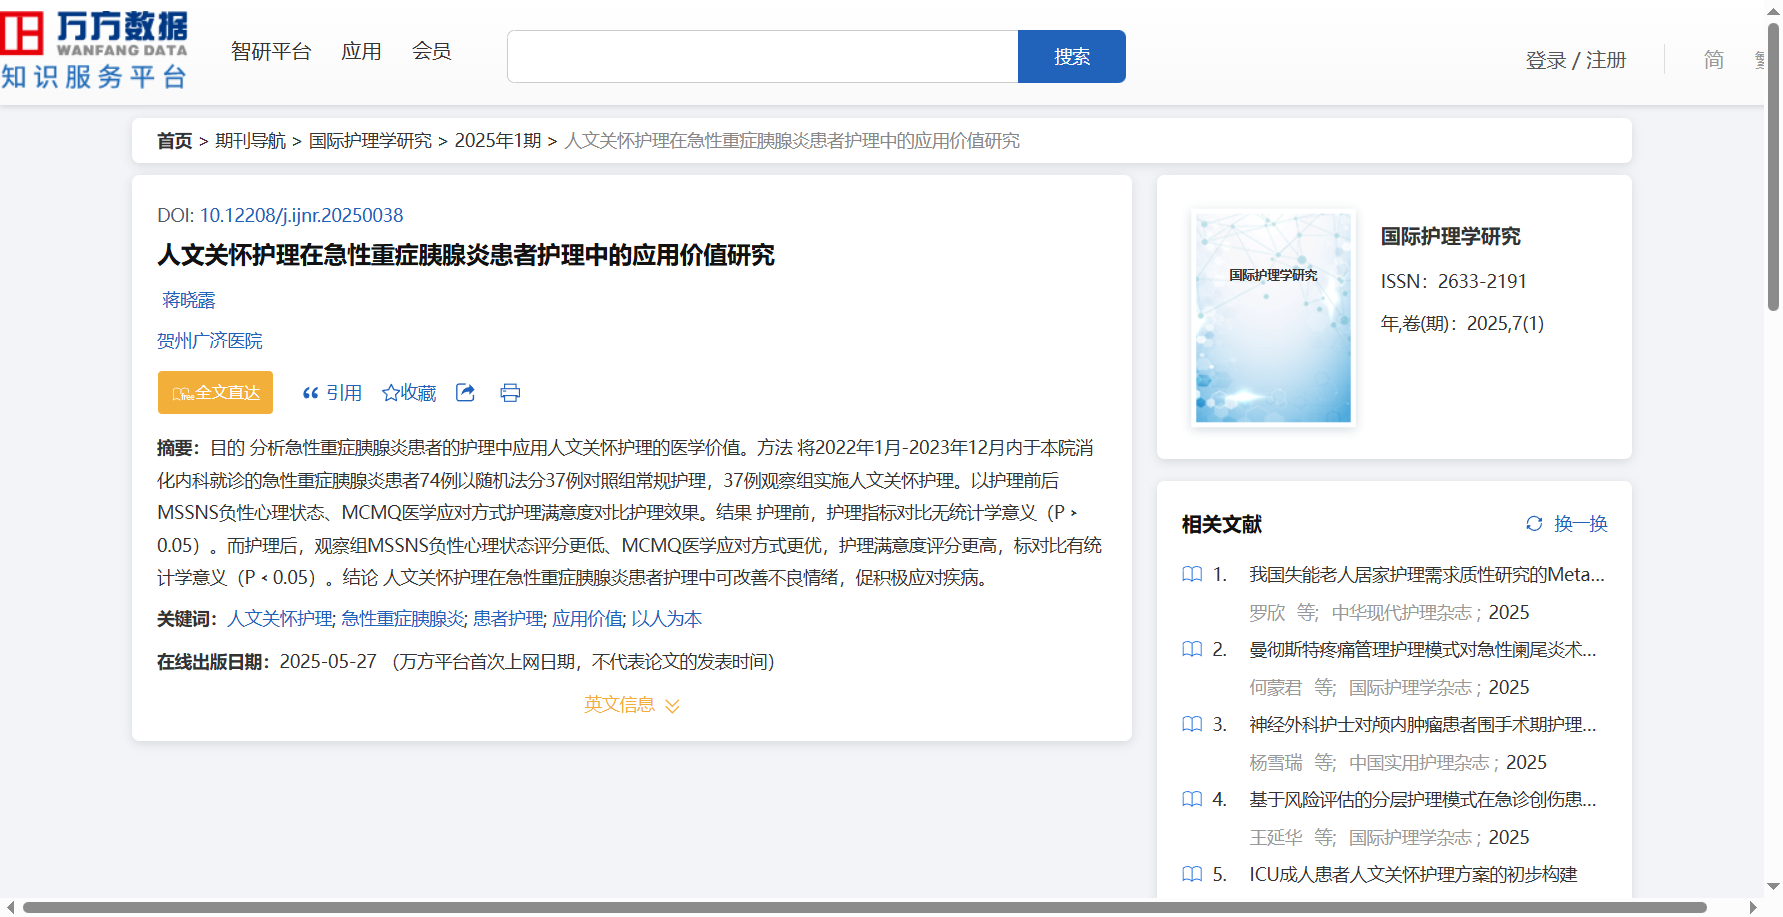The height and width of the screenshot is (917, 1783).
Task: Open related article 神经外科护士对颅内肿瘤
Action: click(1422, 725)
